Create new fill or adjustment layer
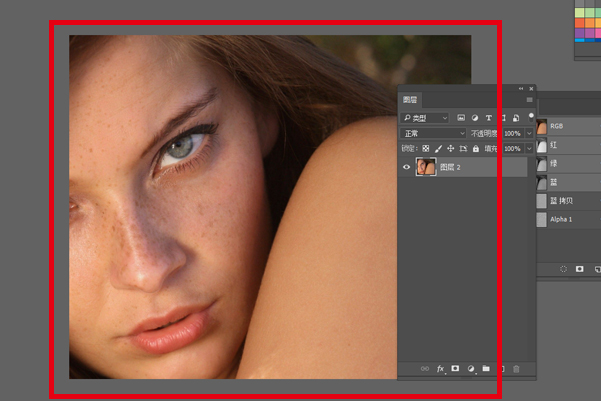Screen dimensions: 601x401 pos(471,369)
